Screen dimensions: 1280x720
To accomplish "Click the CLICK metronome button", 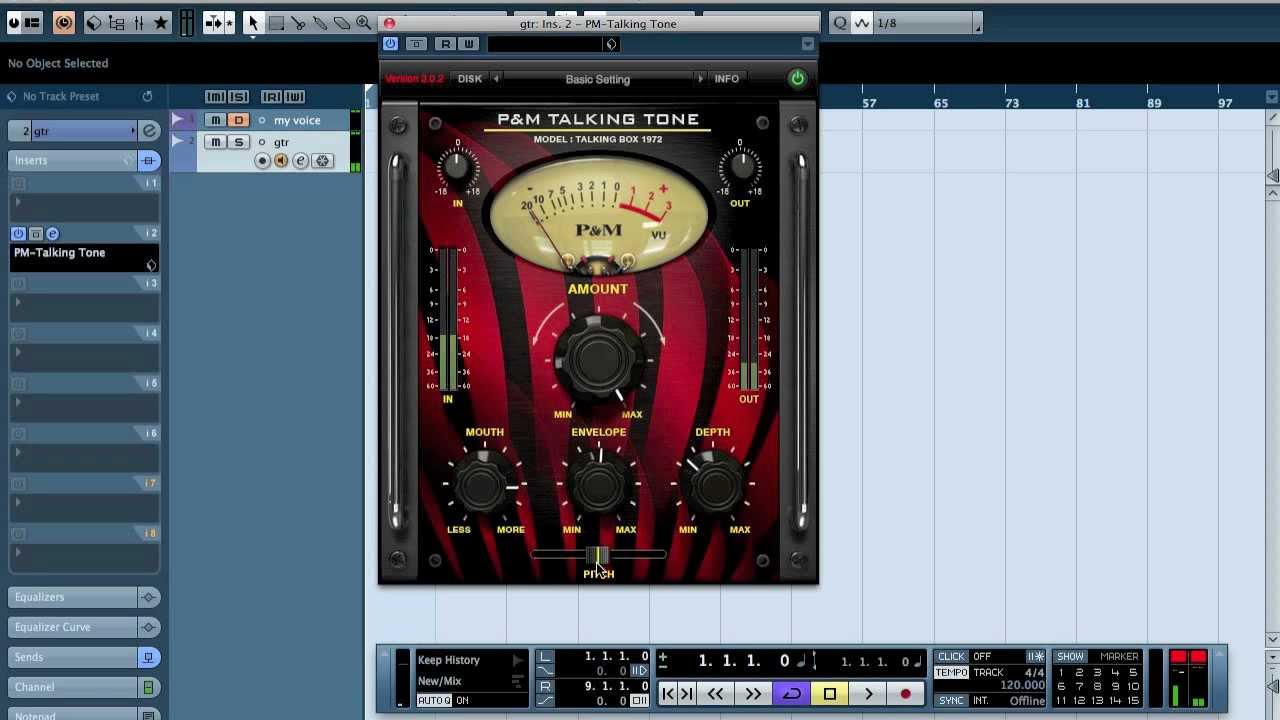I will coord(951,657).
